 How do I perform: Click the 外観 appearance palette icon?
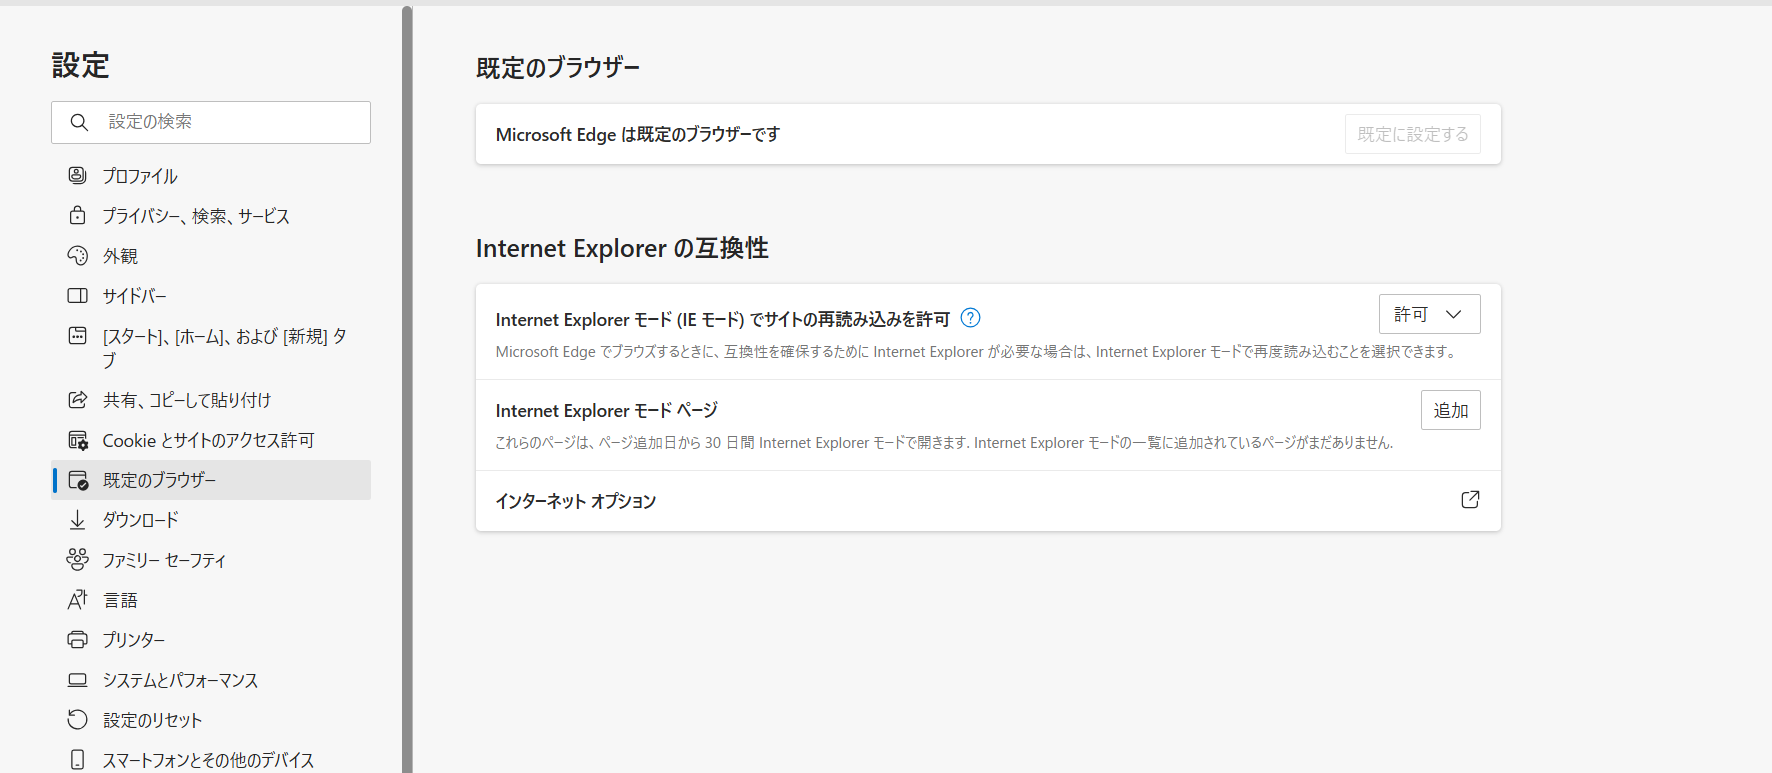(x=77, y=255)
